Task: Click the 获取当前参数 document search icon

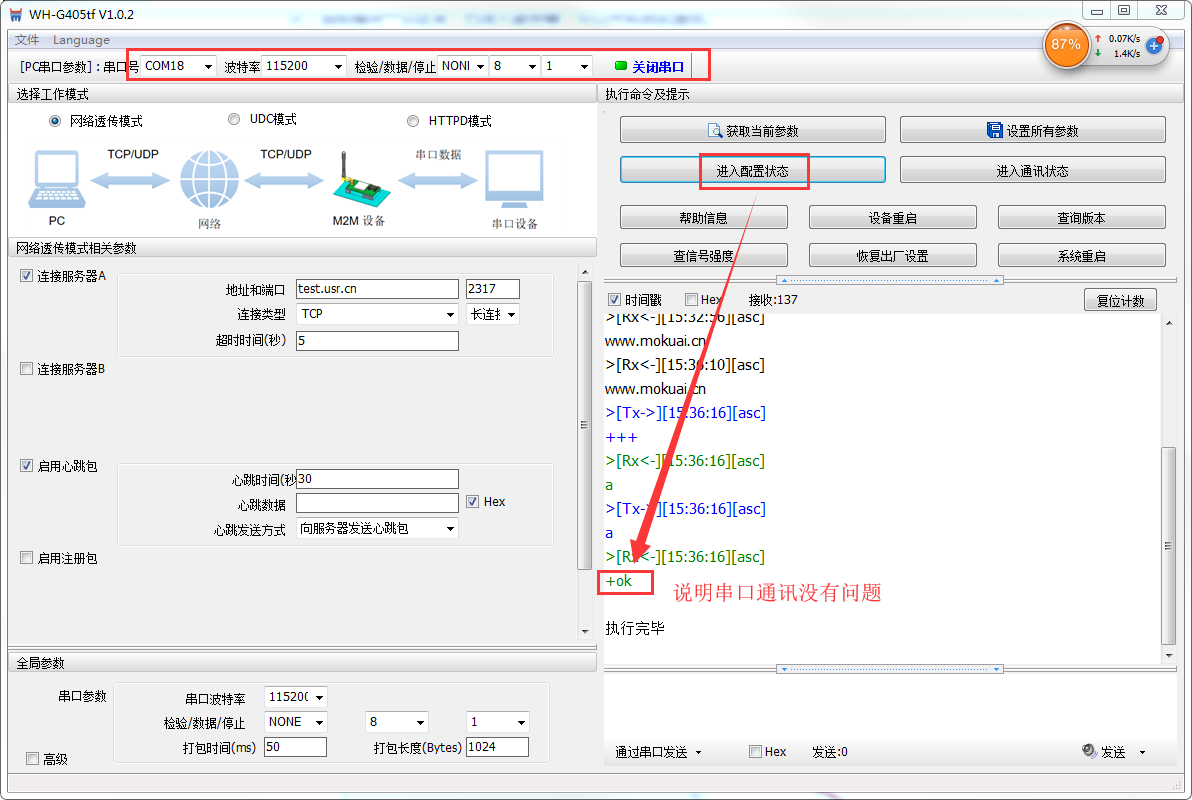Action: (x=715, y=131)
